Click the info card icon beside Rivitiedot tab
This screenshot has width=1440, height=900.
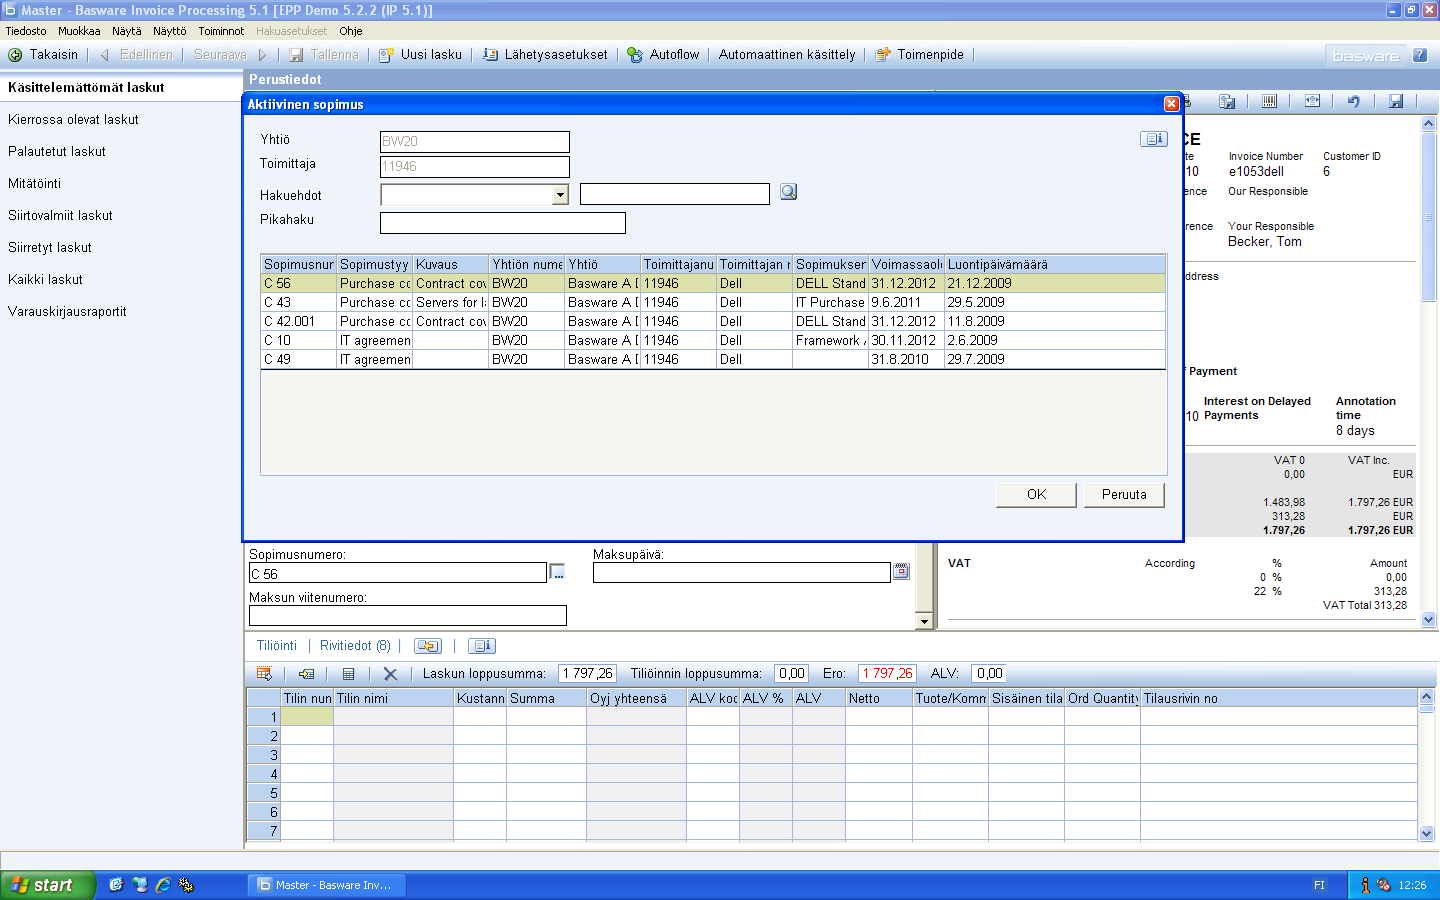tap(482, 646)
